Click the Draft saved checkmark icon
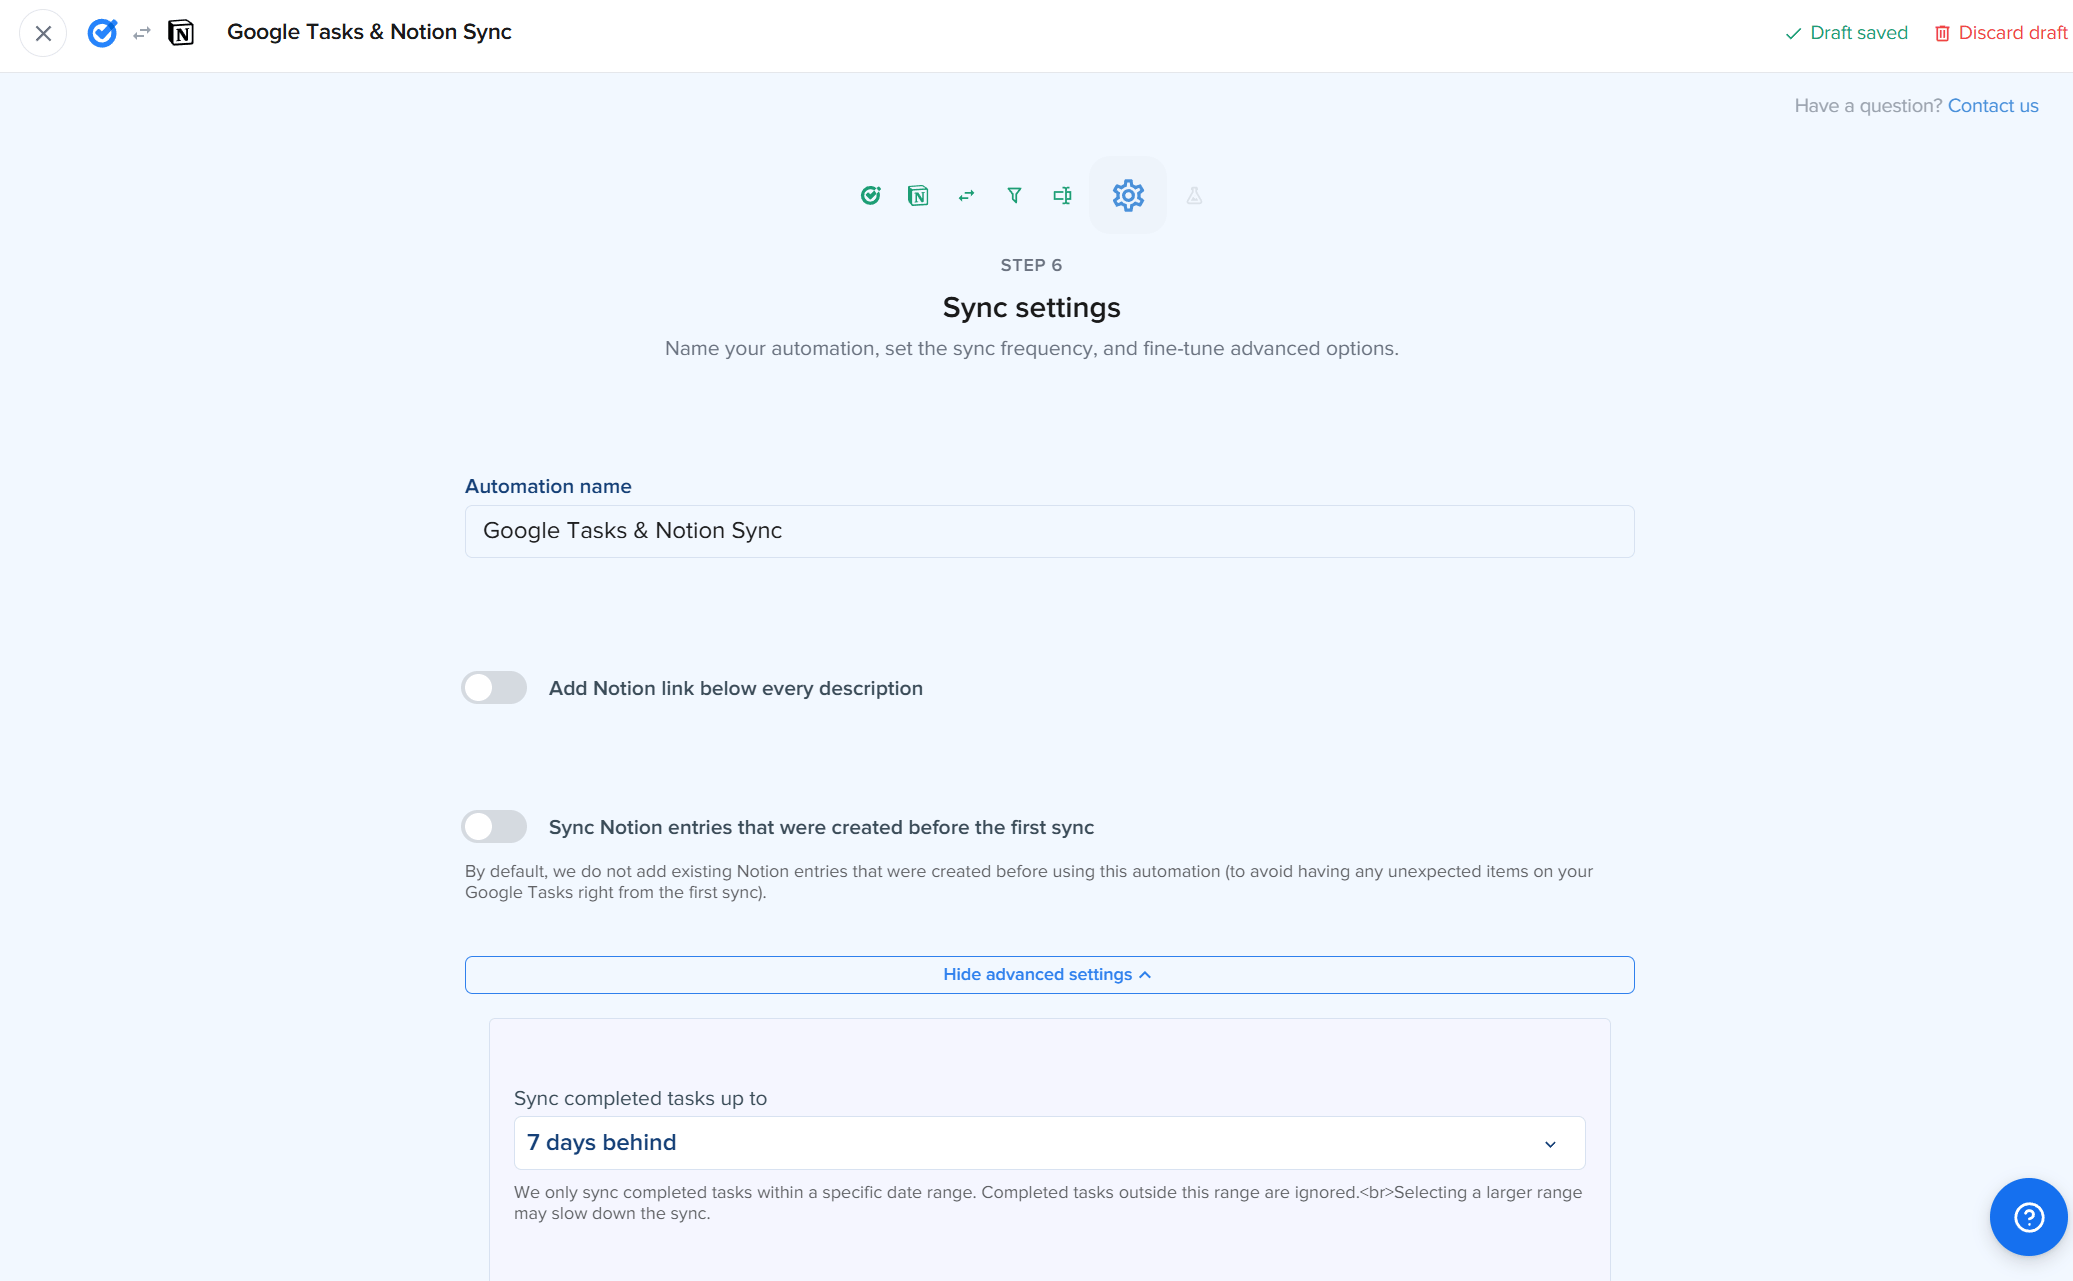 click(x=1793, y=33)
